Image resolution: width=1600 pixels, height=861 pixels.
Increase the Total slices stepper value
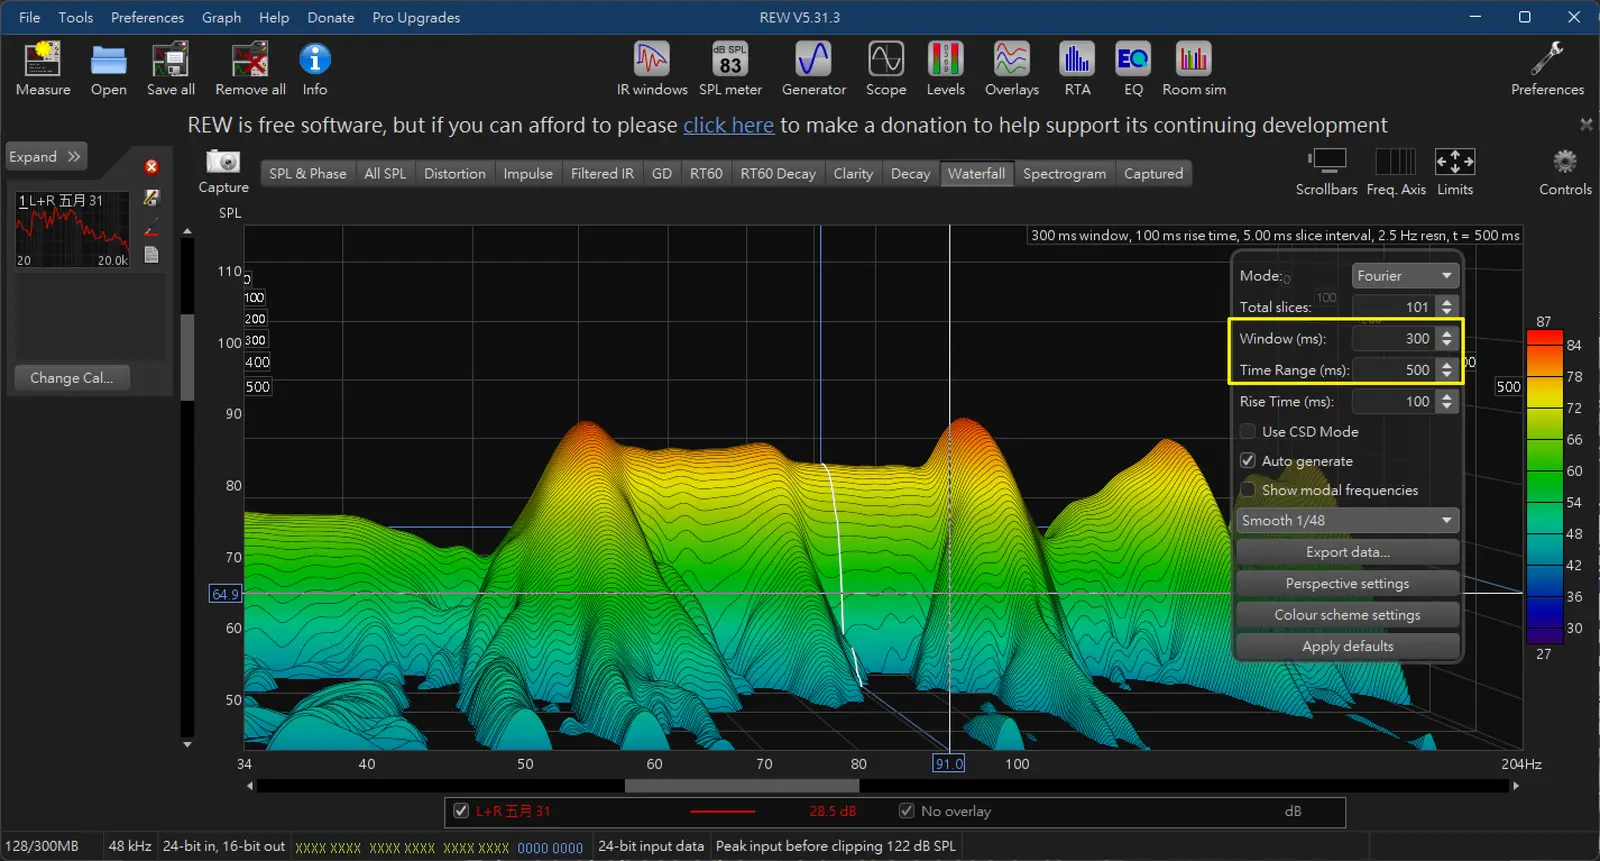coord(1447,301)
